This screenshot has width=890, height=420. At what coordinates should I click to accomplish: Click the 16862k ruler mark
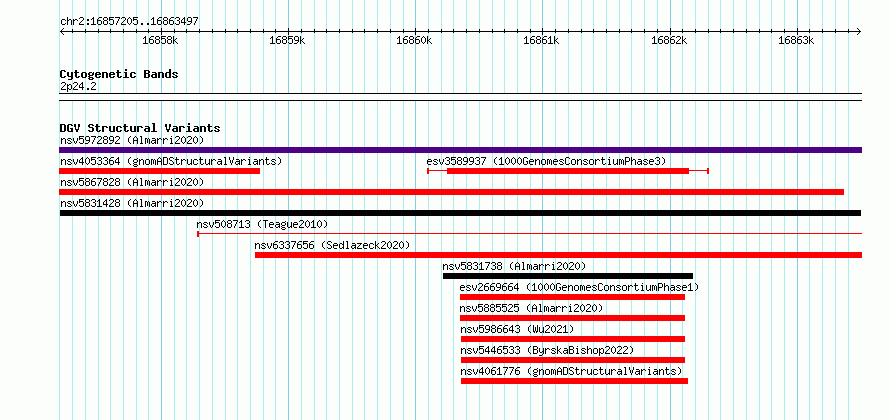(x=669, y=40)
